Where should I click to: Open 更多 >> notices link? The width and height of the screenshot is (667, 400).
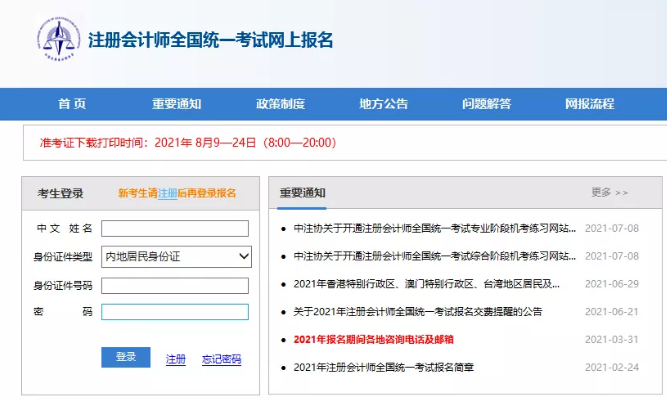pyautogui.click(x=609, y=192)
